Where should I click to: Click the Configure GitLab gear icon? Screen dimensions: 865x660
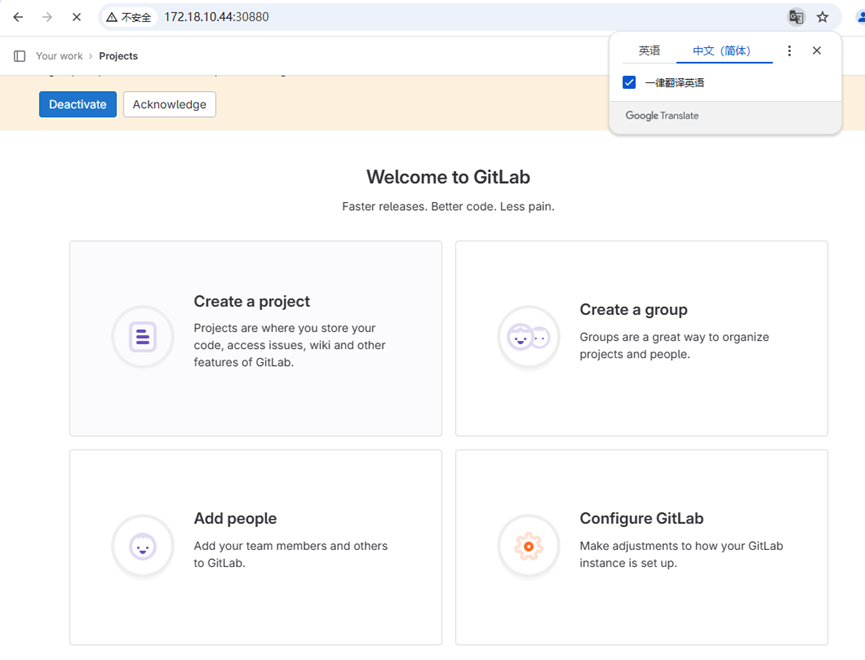[528, 546]
